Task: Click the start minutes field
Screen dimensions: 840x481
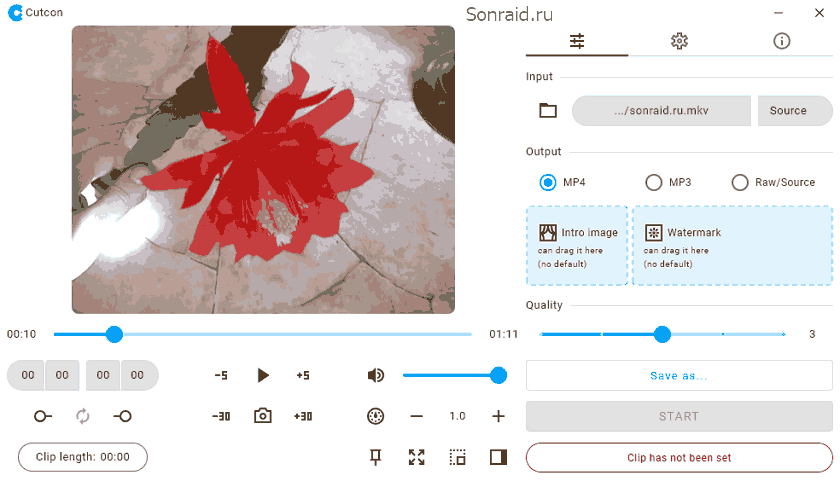Action: (27, 375)
